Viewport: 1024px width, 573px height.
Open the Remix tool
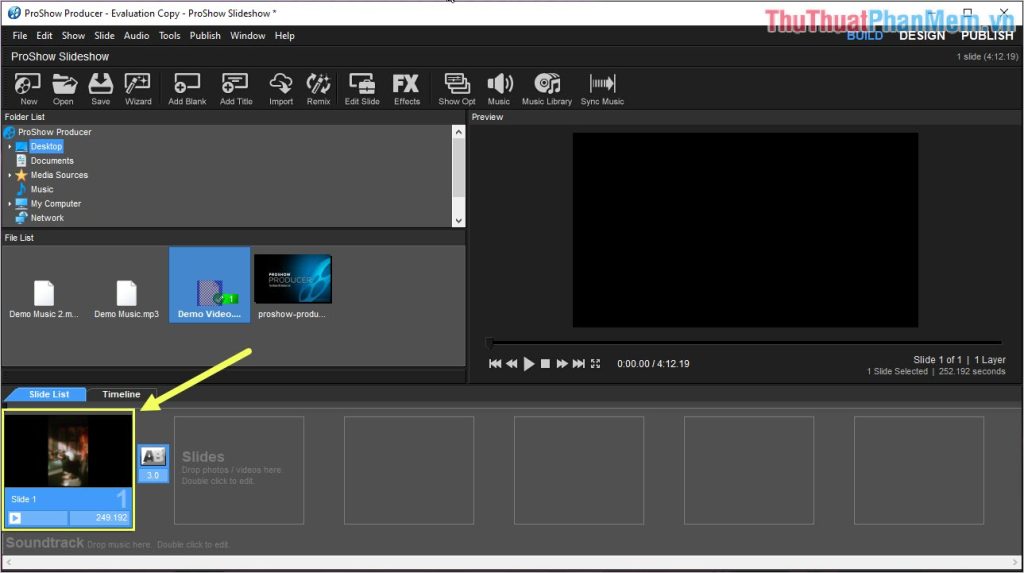pos(319,88)
